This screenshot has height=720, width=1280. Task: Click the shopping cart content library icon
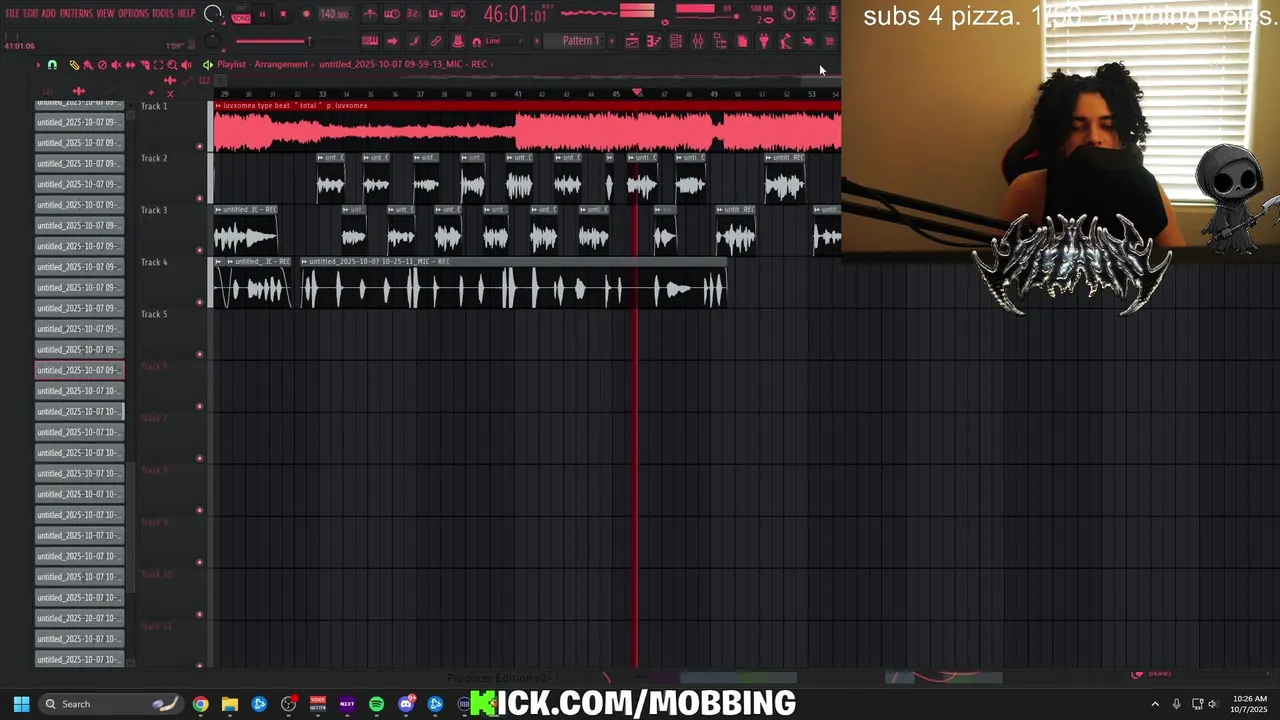[x=829, y=41]
